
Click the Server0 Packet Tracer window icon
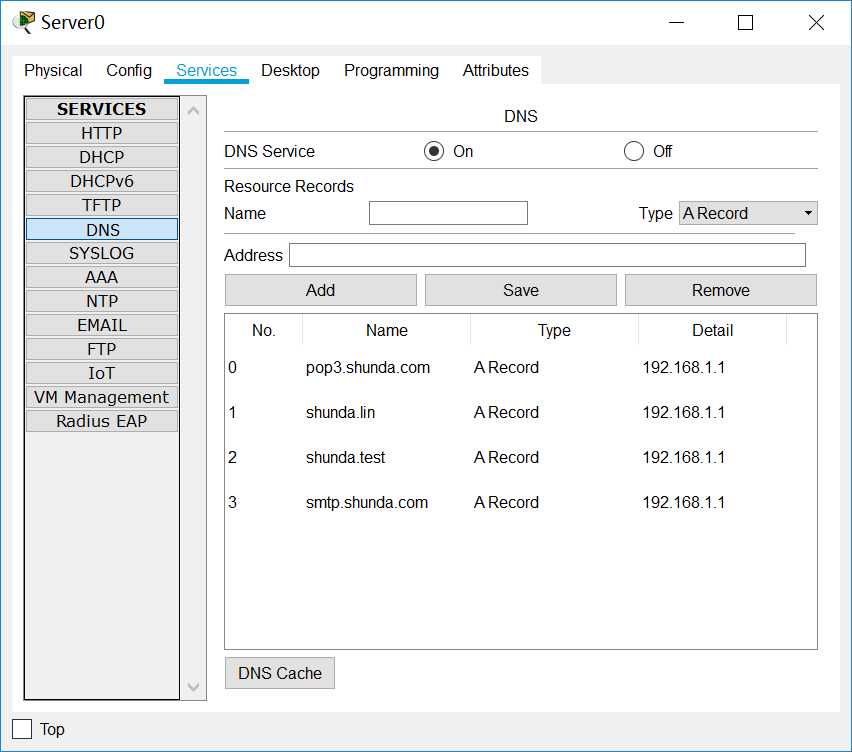coord(23,22)
